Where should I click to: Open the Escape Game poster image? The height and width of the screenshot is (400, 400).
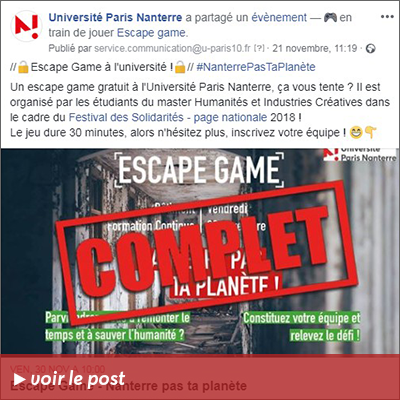200,252
